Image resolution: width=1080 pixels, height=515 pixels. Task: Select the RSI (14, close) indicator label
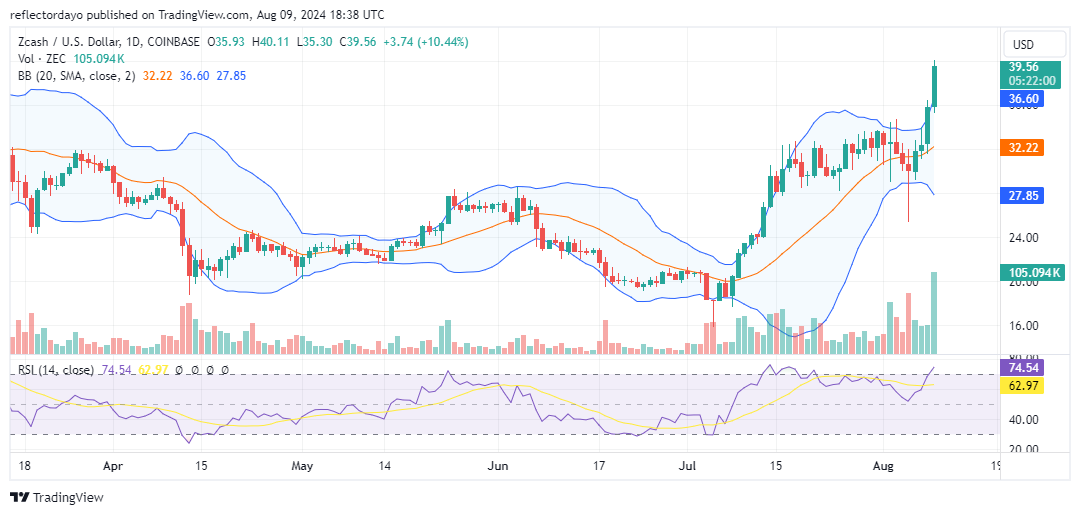[x=56, y=370]
